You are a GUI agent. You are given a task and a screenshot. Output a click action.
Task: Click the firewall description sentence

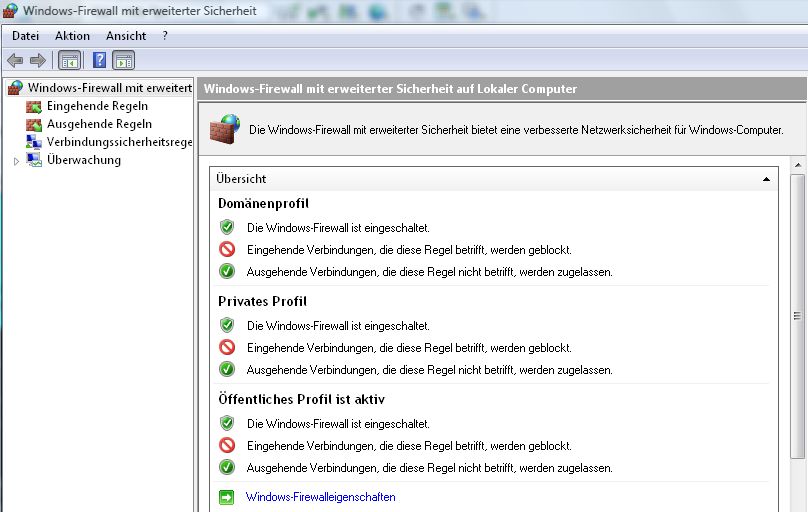516,130
